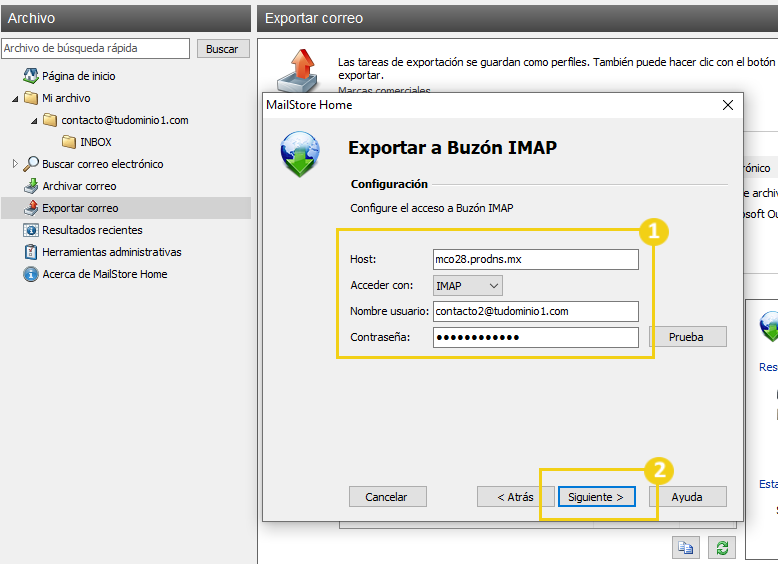Click the contacto@tudominio1.com folder icon
This screenshot has height=564, width=778.
pos(50,120)
